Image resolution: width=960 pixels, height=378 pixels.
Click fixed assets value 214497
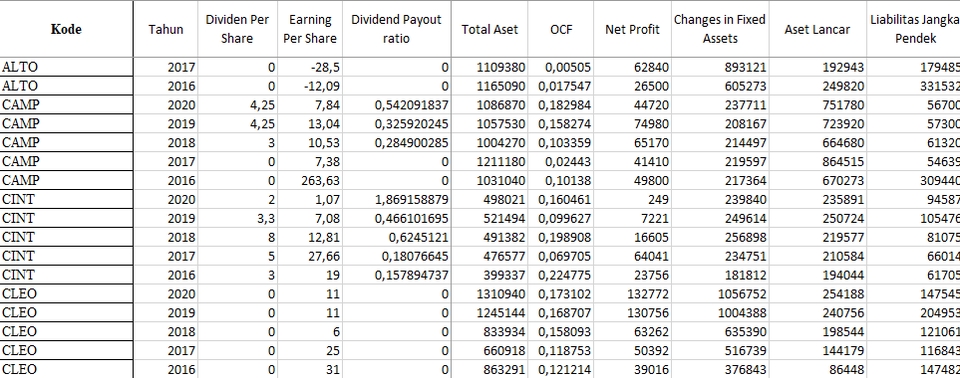pos(720,143)
